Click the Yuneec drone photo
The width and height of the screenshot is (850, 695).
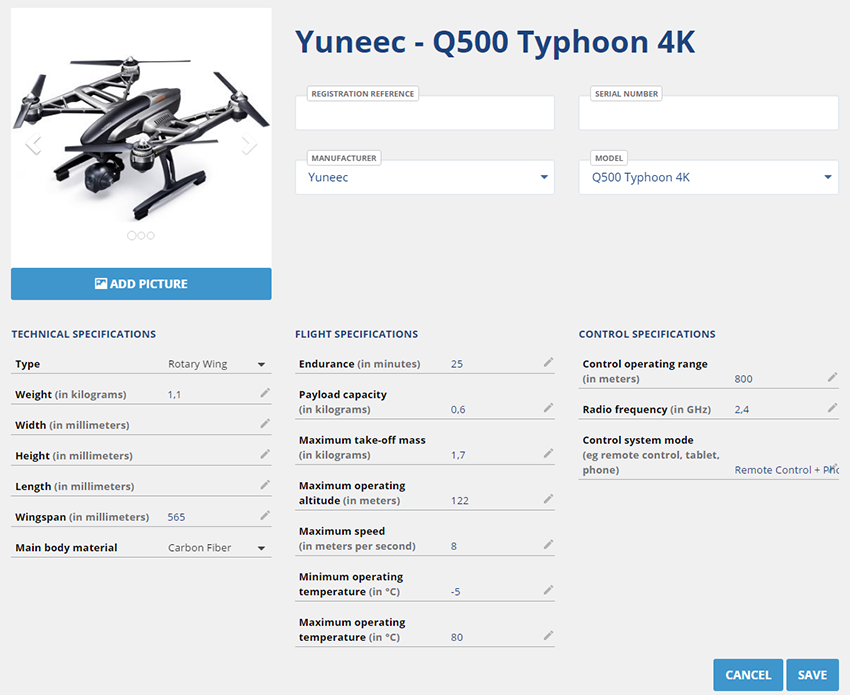141,138
